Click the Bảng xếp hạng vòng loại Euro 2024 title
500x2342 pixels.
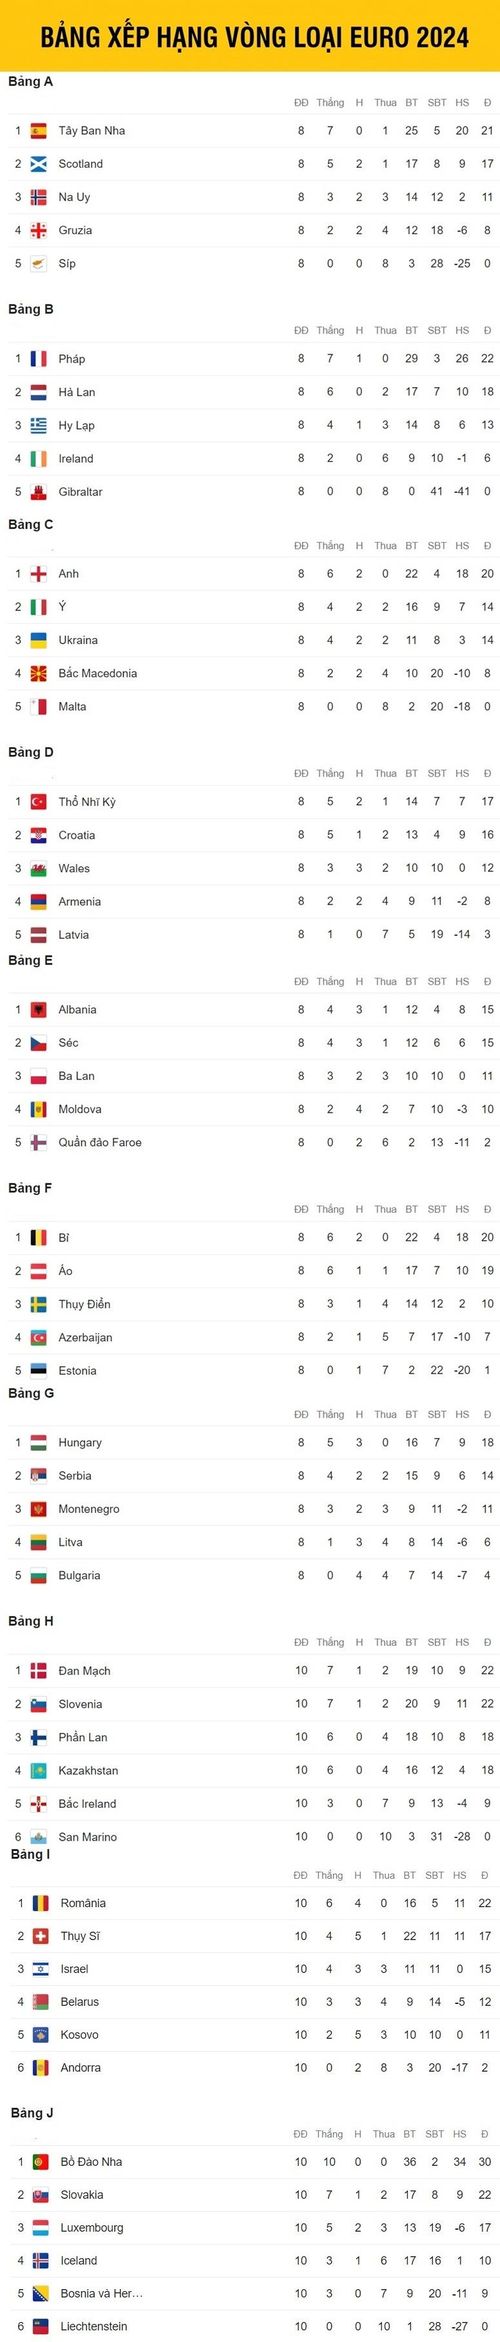(x=254, y=37)
